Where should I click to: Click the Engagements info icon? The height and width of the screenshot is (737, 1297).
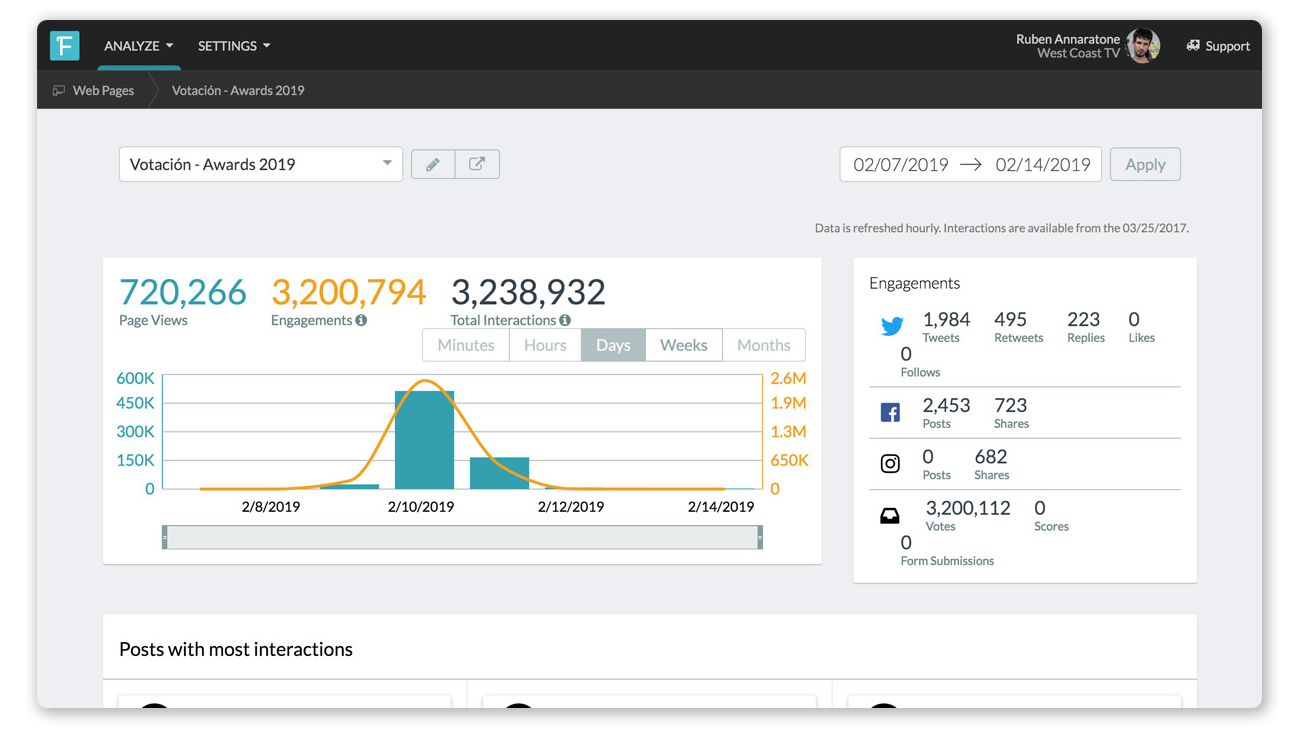coord(361,321)
